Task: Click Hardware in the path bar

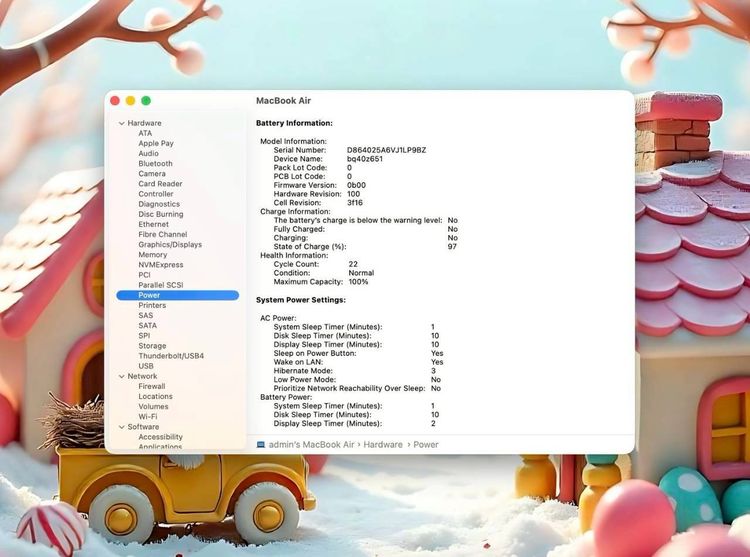Action: pyautogui.click(x=383, y=445)
